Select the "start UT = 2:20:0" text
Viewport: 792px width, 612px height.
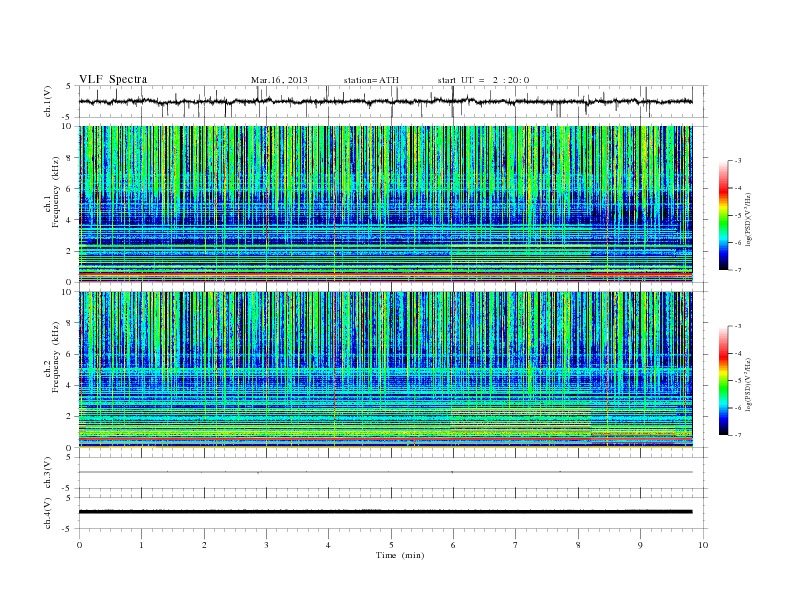(483, 80)
